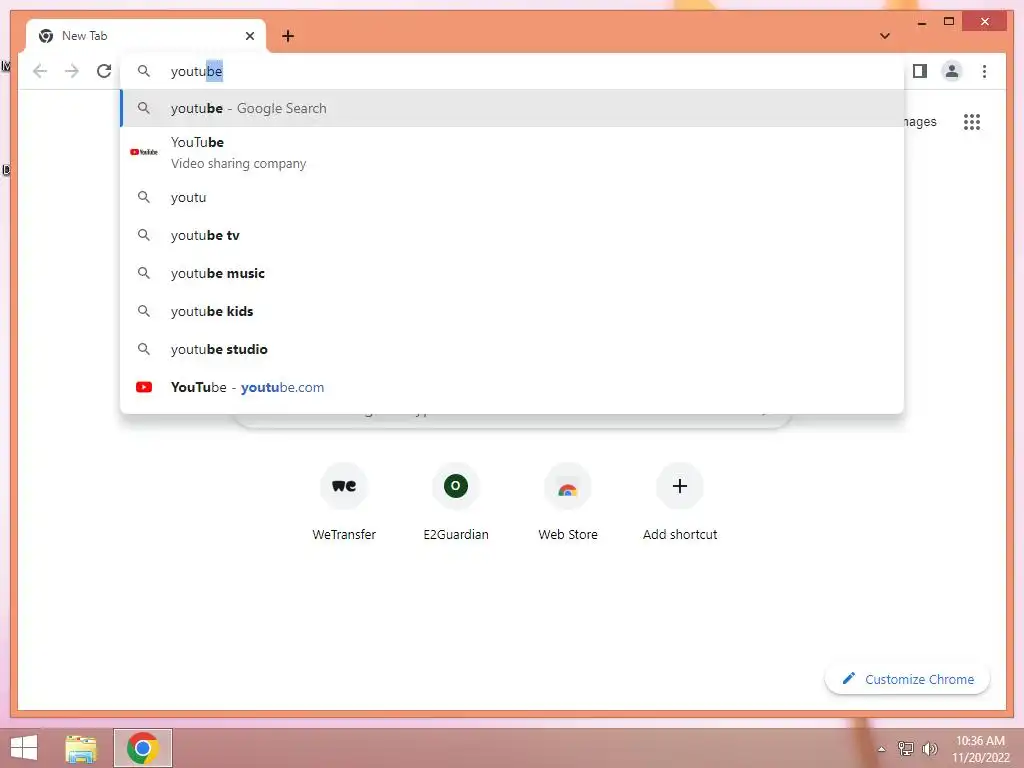Click the YouTube logo in entity suggestion
Image resolution: width=1024 pixels, height=768 pixels.
click(x=144, y=152)
